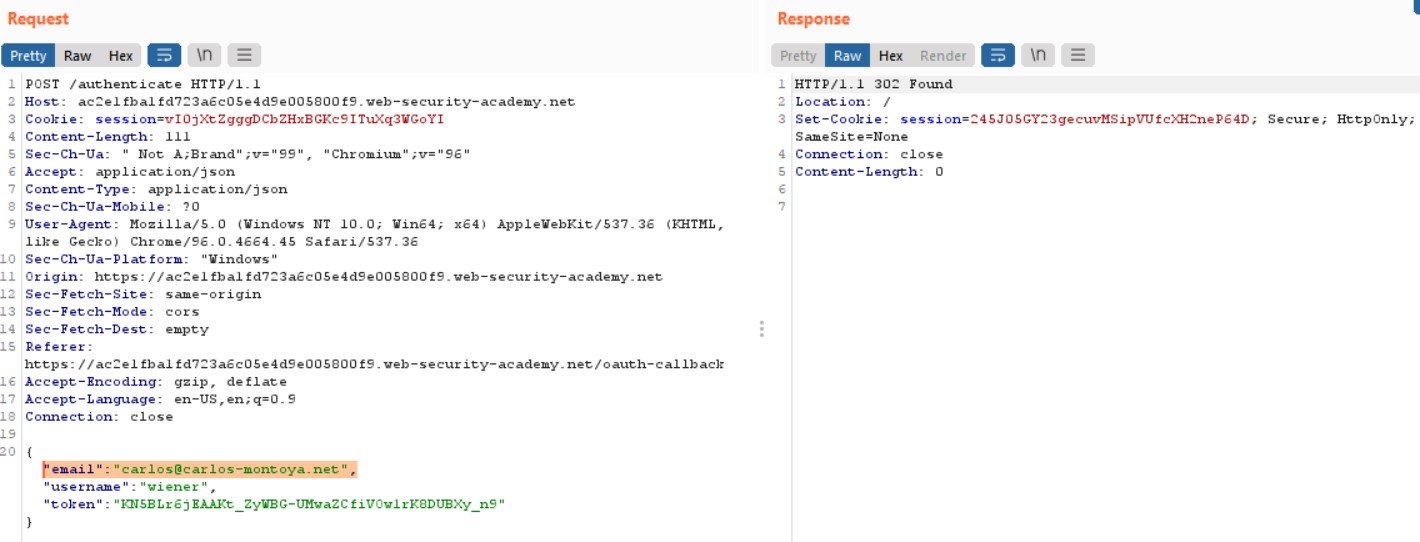Select the Raw tab in Response panel
This screenshot has width=1420, height=542.
tap(847, 56)
